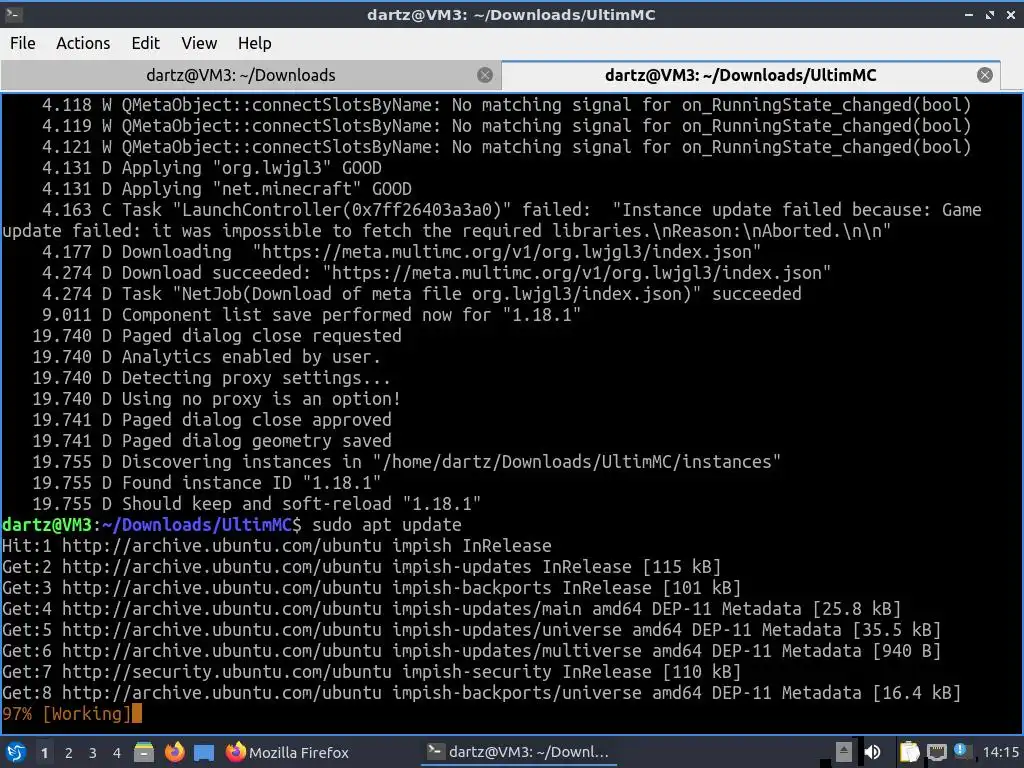Open the Edit menu
The width and height of the screenshot is (1024, 768).
click(x=145, y=43)
